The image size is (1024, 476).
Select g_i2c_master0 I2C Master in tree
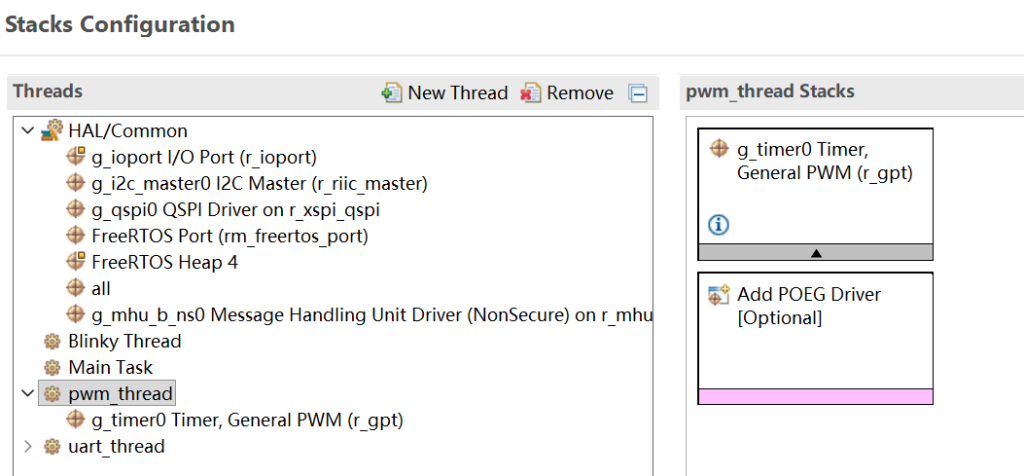pos(259,183)
